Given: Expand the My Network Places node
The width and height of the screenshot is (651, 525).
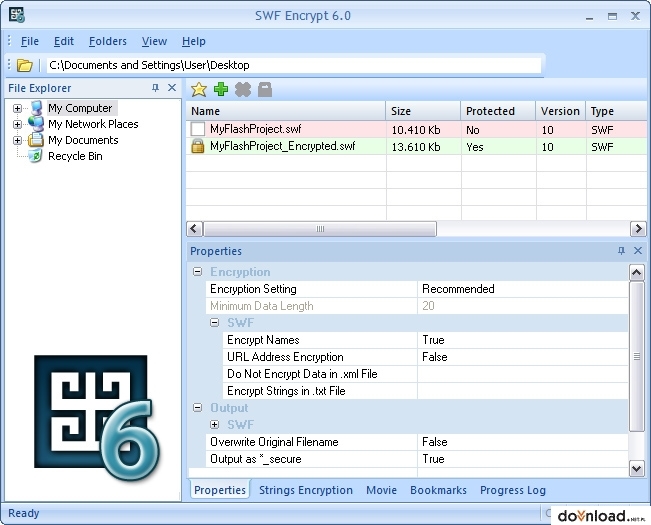Looking at the screenshot, I should [17, 124].
